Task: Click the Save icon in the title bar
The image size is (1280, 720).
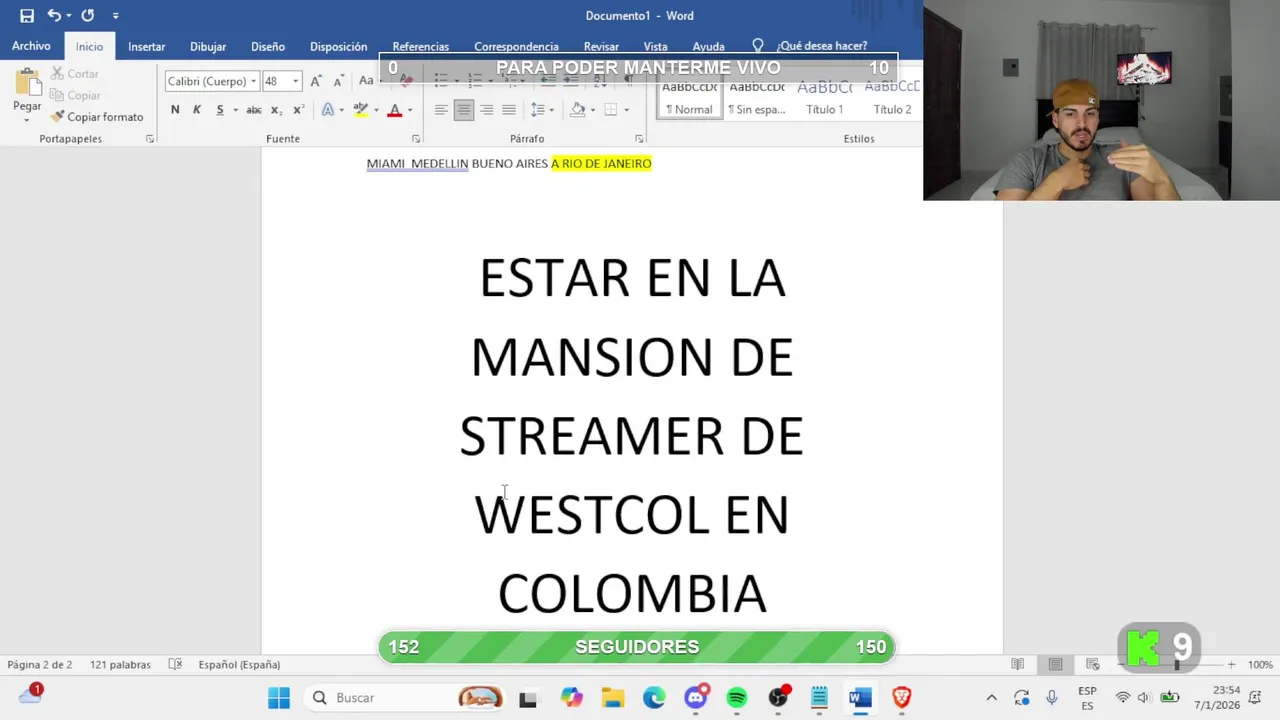Action: (x=27, y=16)
